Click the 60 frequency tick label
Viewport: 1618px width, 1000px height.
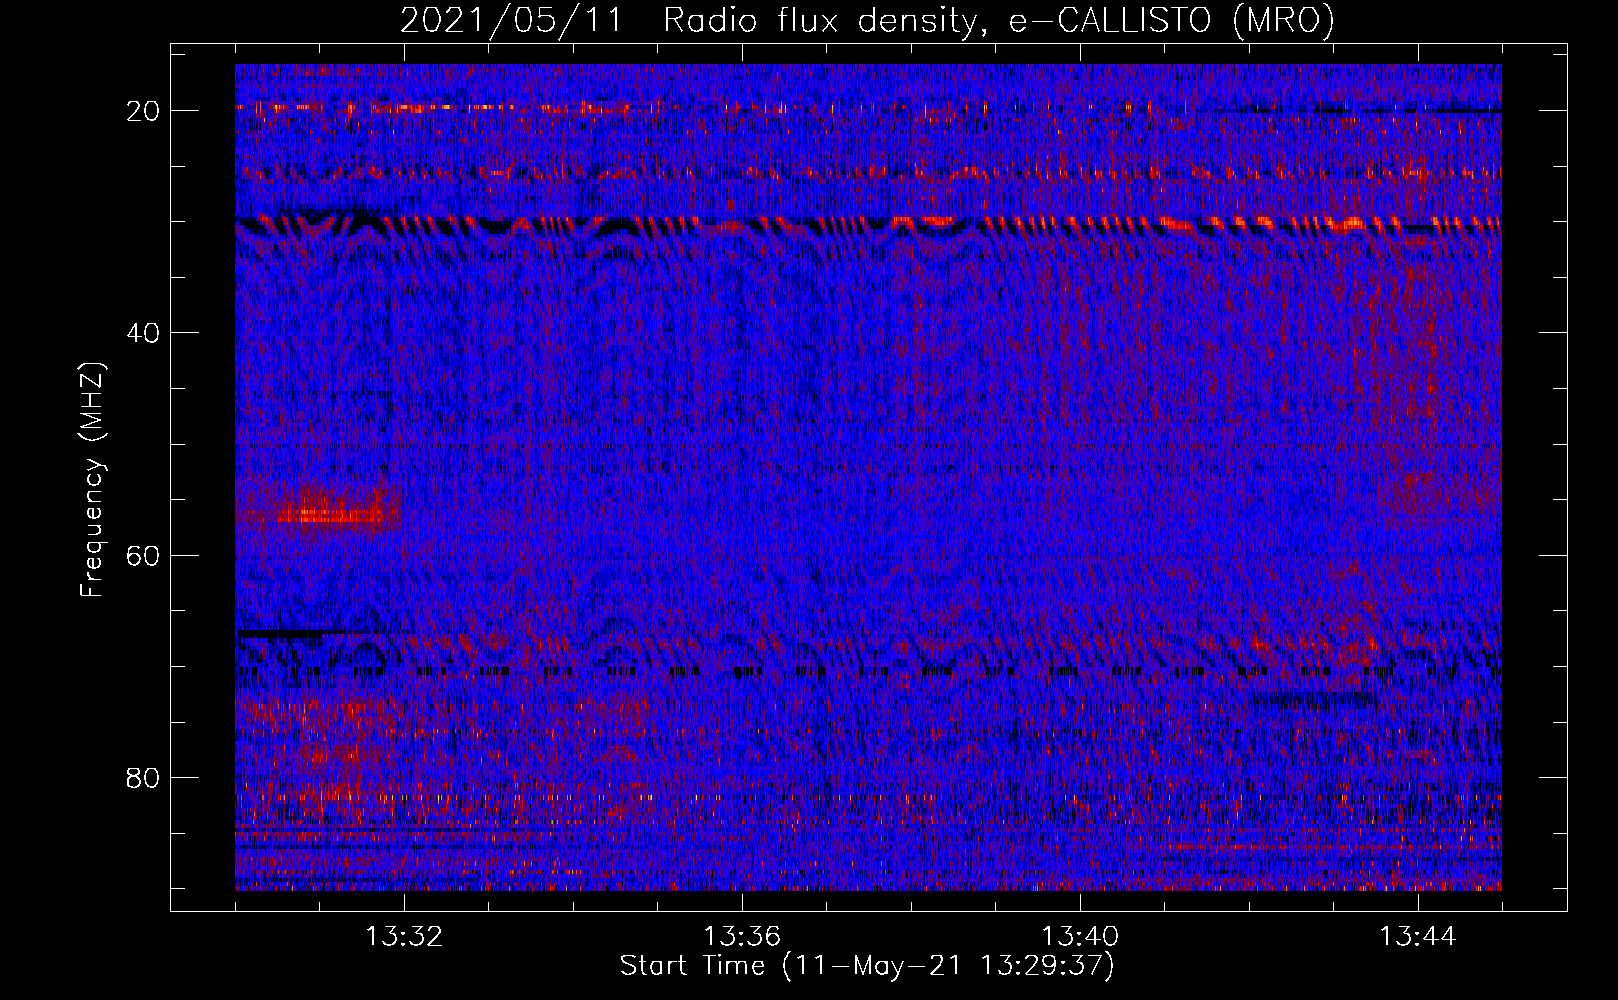144,555
